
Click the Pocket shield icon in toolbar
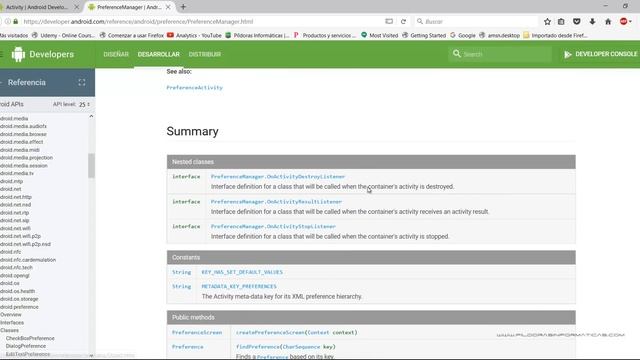coord(577,21)
